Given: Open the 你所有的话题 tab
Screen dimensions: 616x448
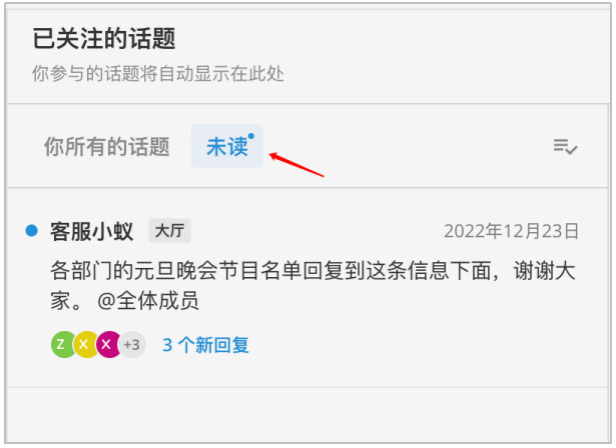Looking at the screenshot, I should coord(106,146).
